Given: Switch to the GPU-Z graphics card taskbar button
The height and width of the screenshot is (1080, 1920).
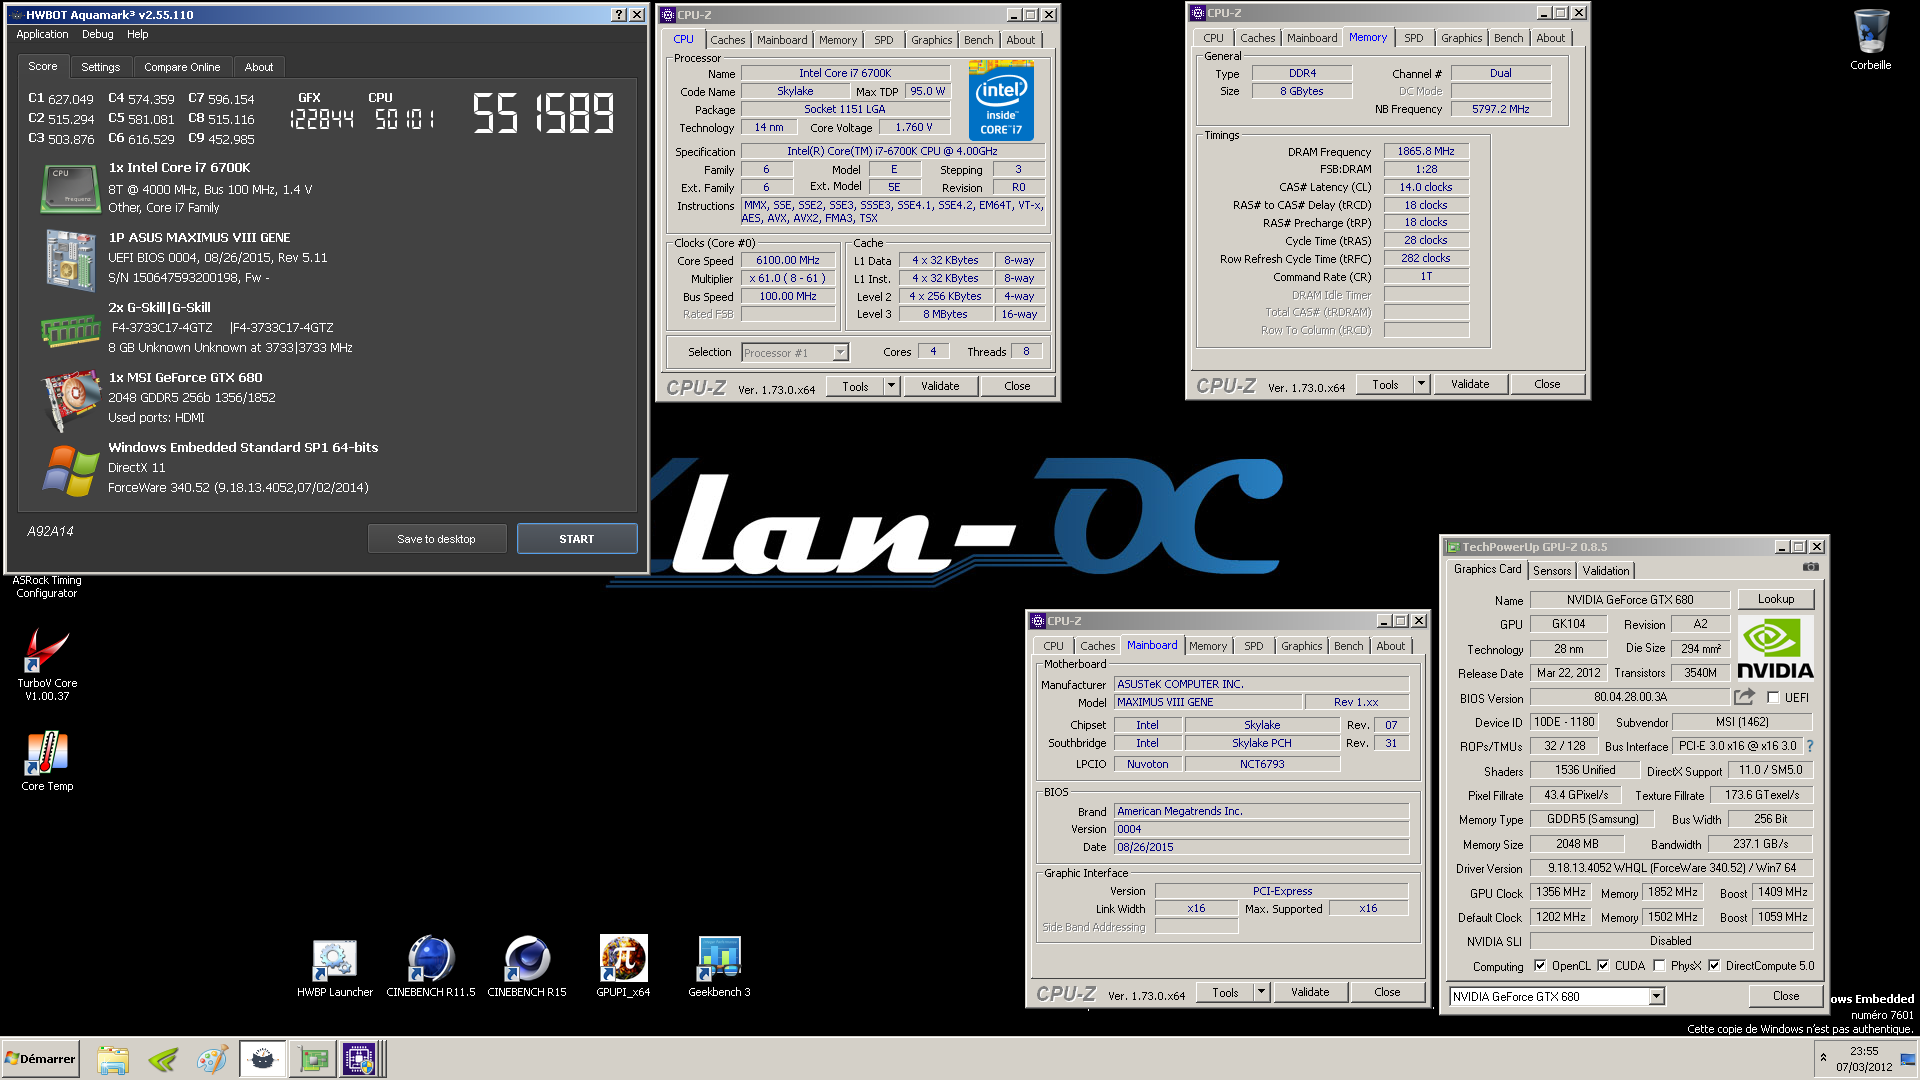Looking at the screenshot, I should click(x=313, y=1059).
